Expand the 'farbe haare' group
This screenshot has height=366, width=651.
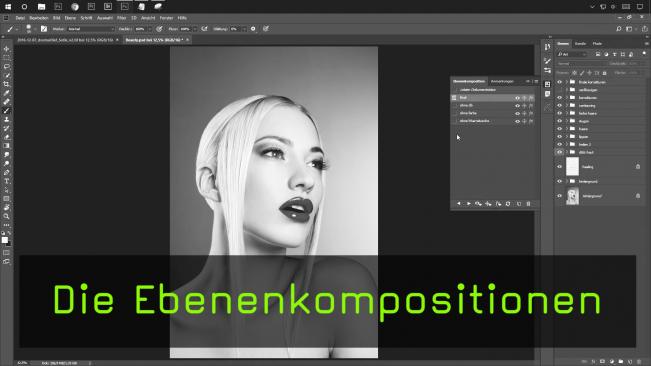pyautogui.click(x=567, y=113)
